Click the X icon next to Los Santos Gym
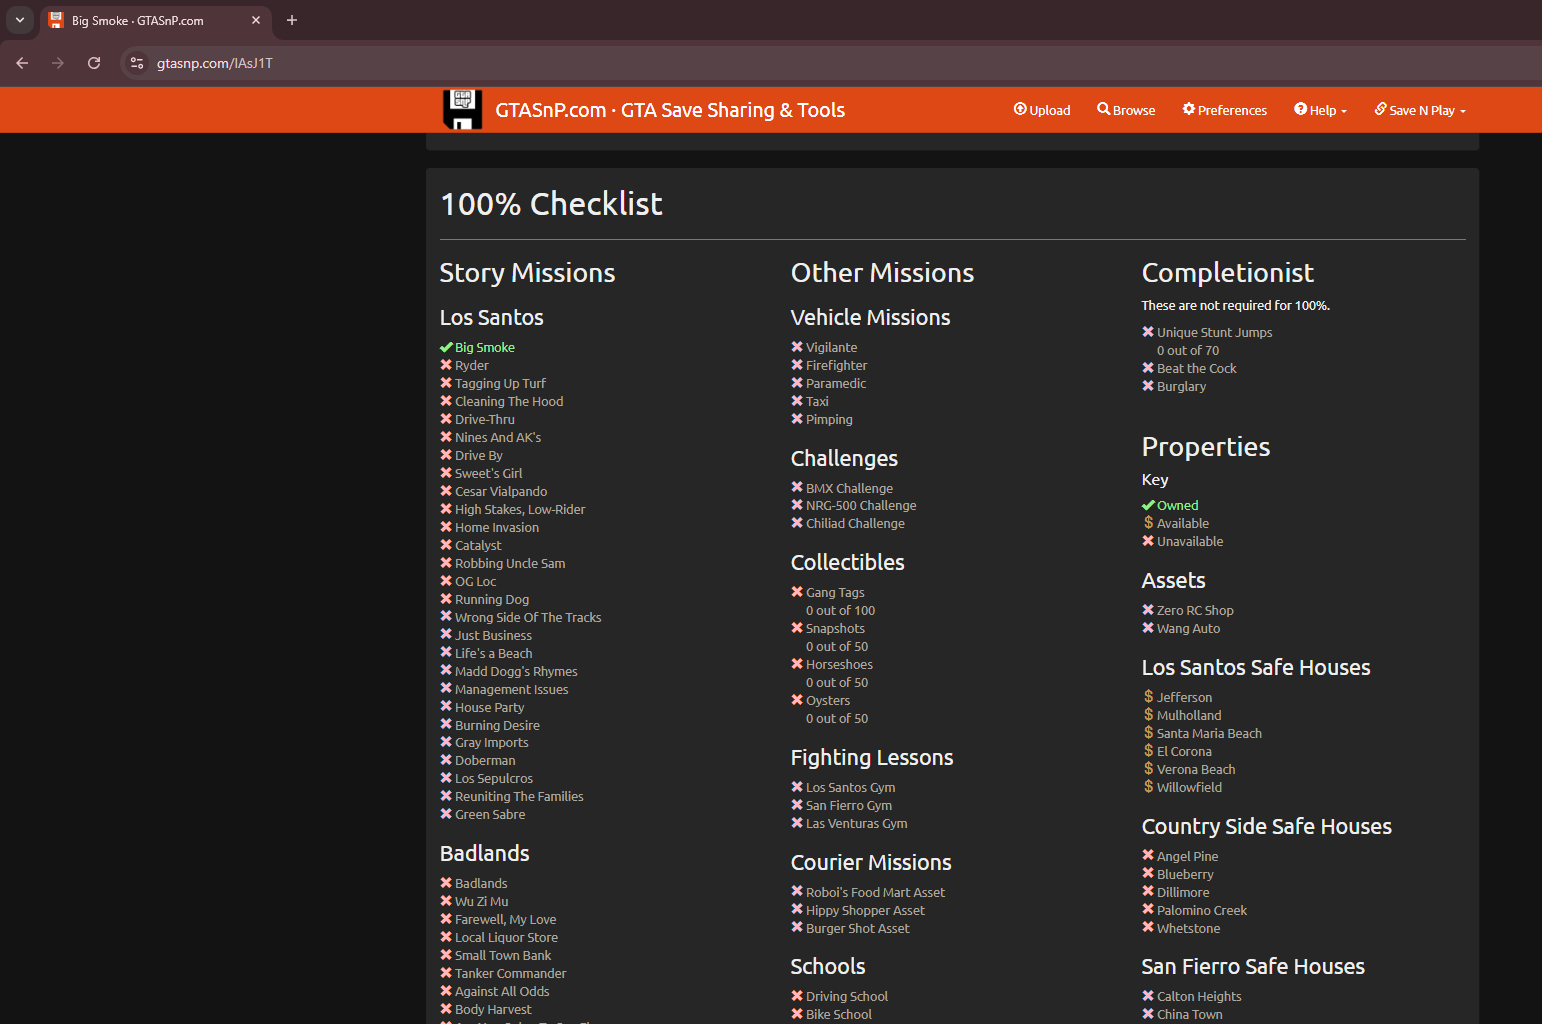 tap(797, 787)
